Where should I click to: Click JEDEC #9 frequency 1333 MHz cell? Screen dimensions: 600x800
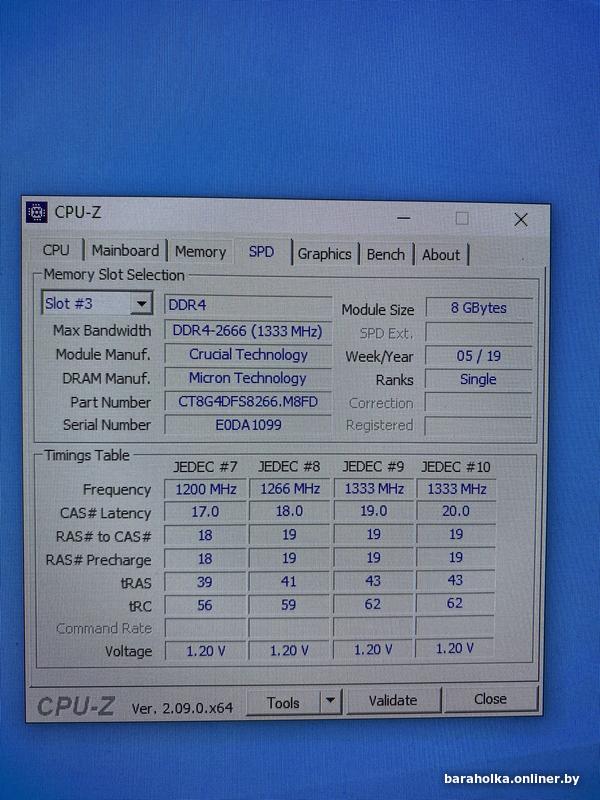click(373, 488)
